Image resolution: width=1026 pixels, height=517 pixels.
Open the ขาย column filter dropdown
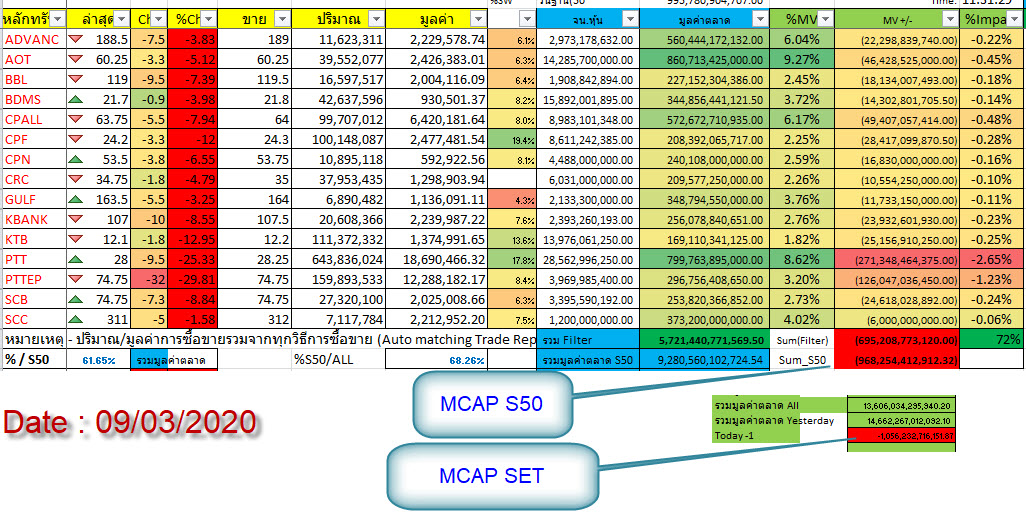coord(282,19)
